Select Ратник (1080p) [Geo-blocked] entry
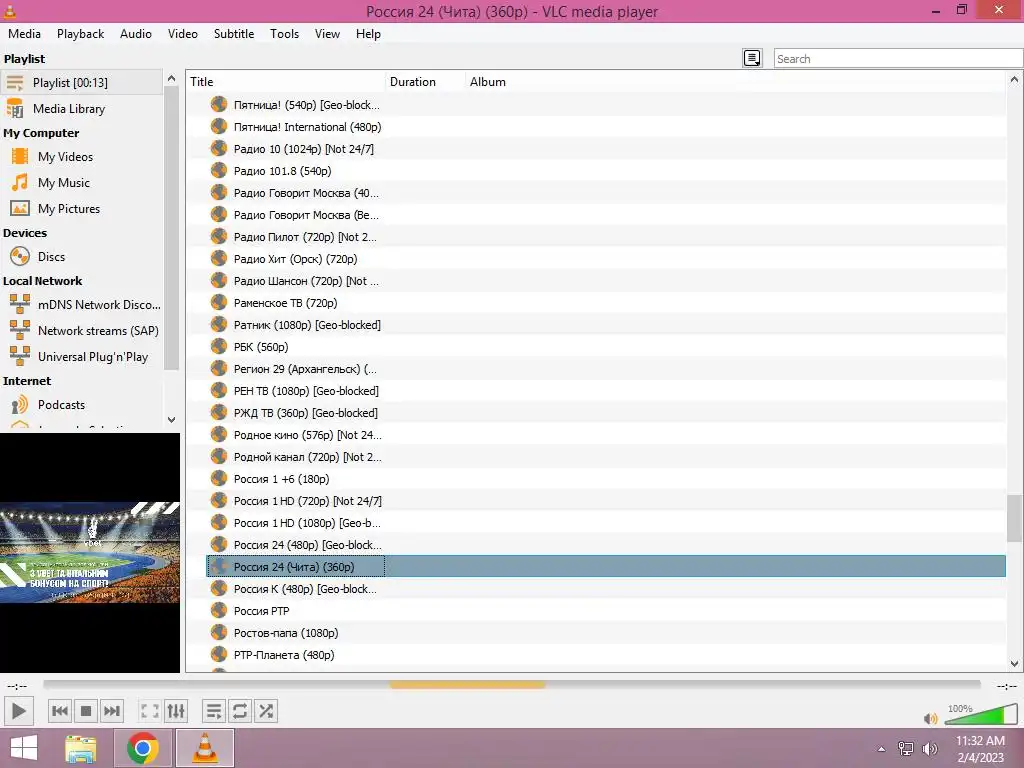The height and width of the screenshot is (768, 1024). 307,325
